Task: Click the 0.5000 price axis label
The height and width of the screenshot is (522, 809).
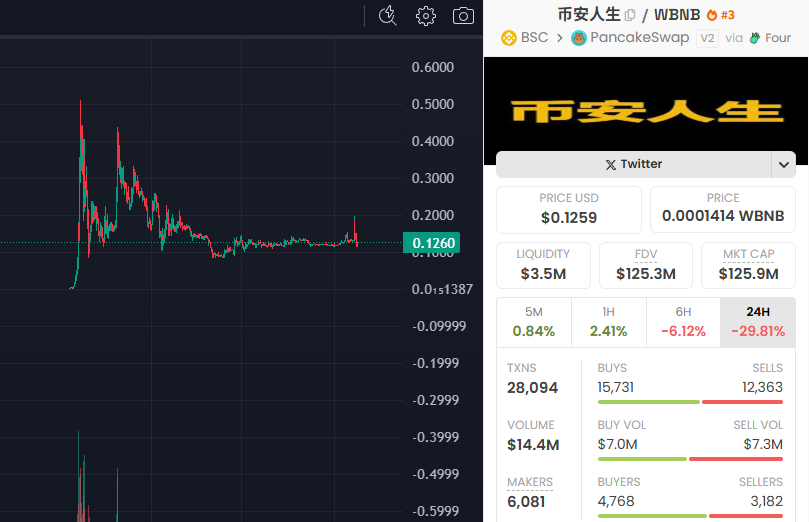Action: (x=432, y=104)
